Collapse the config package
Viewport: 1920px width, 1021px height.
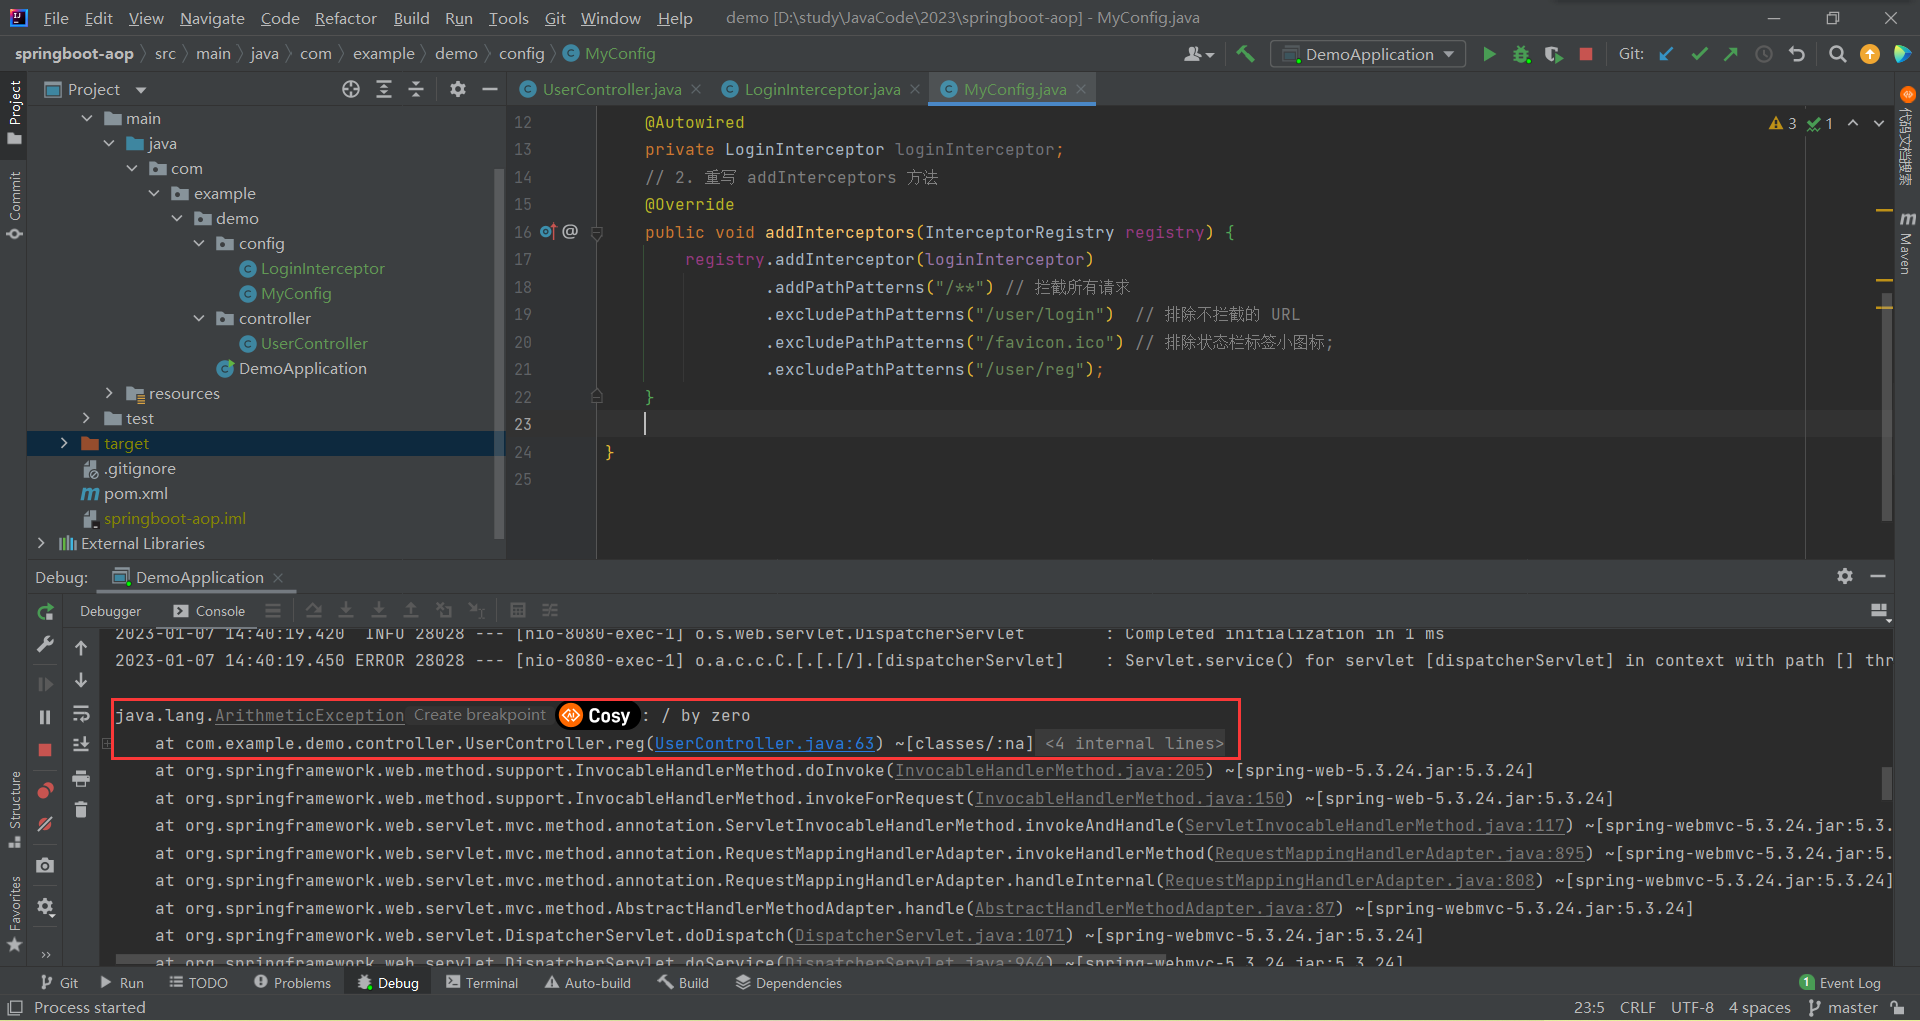[199, 243]
